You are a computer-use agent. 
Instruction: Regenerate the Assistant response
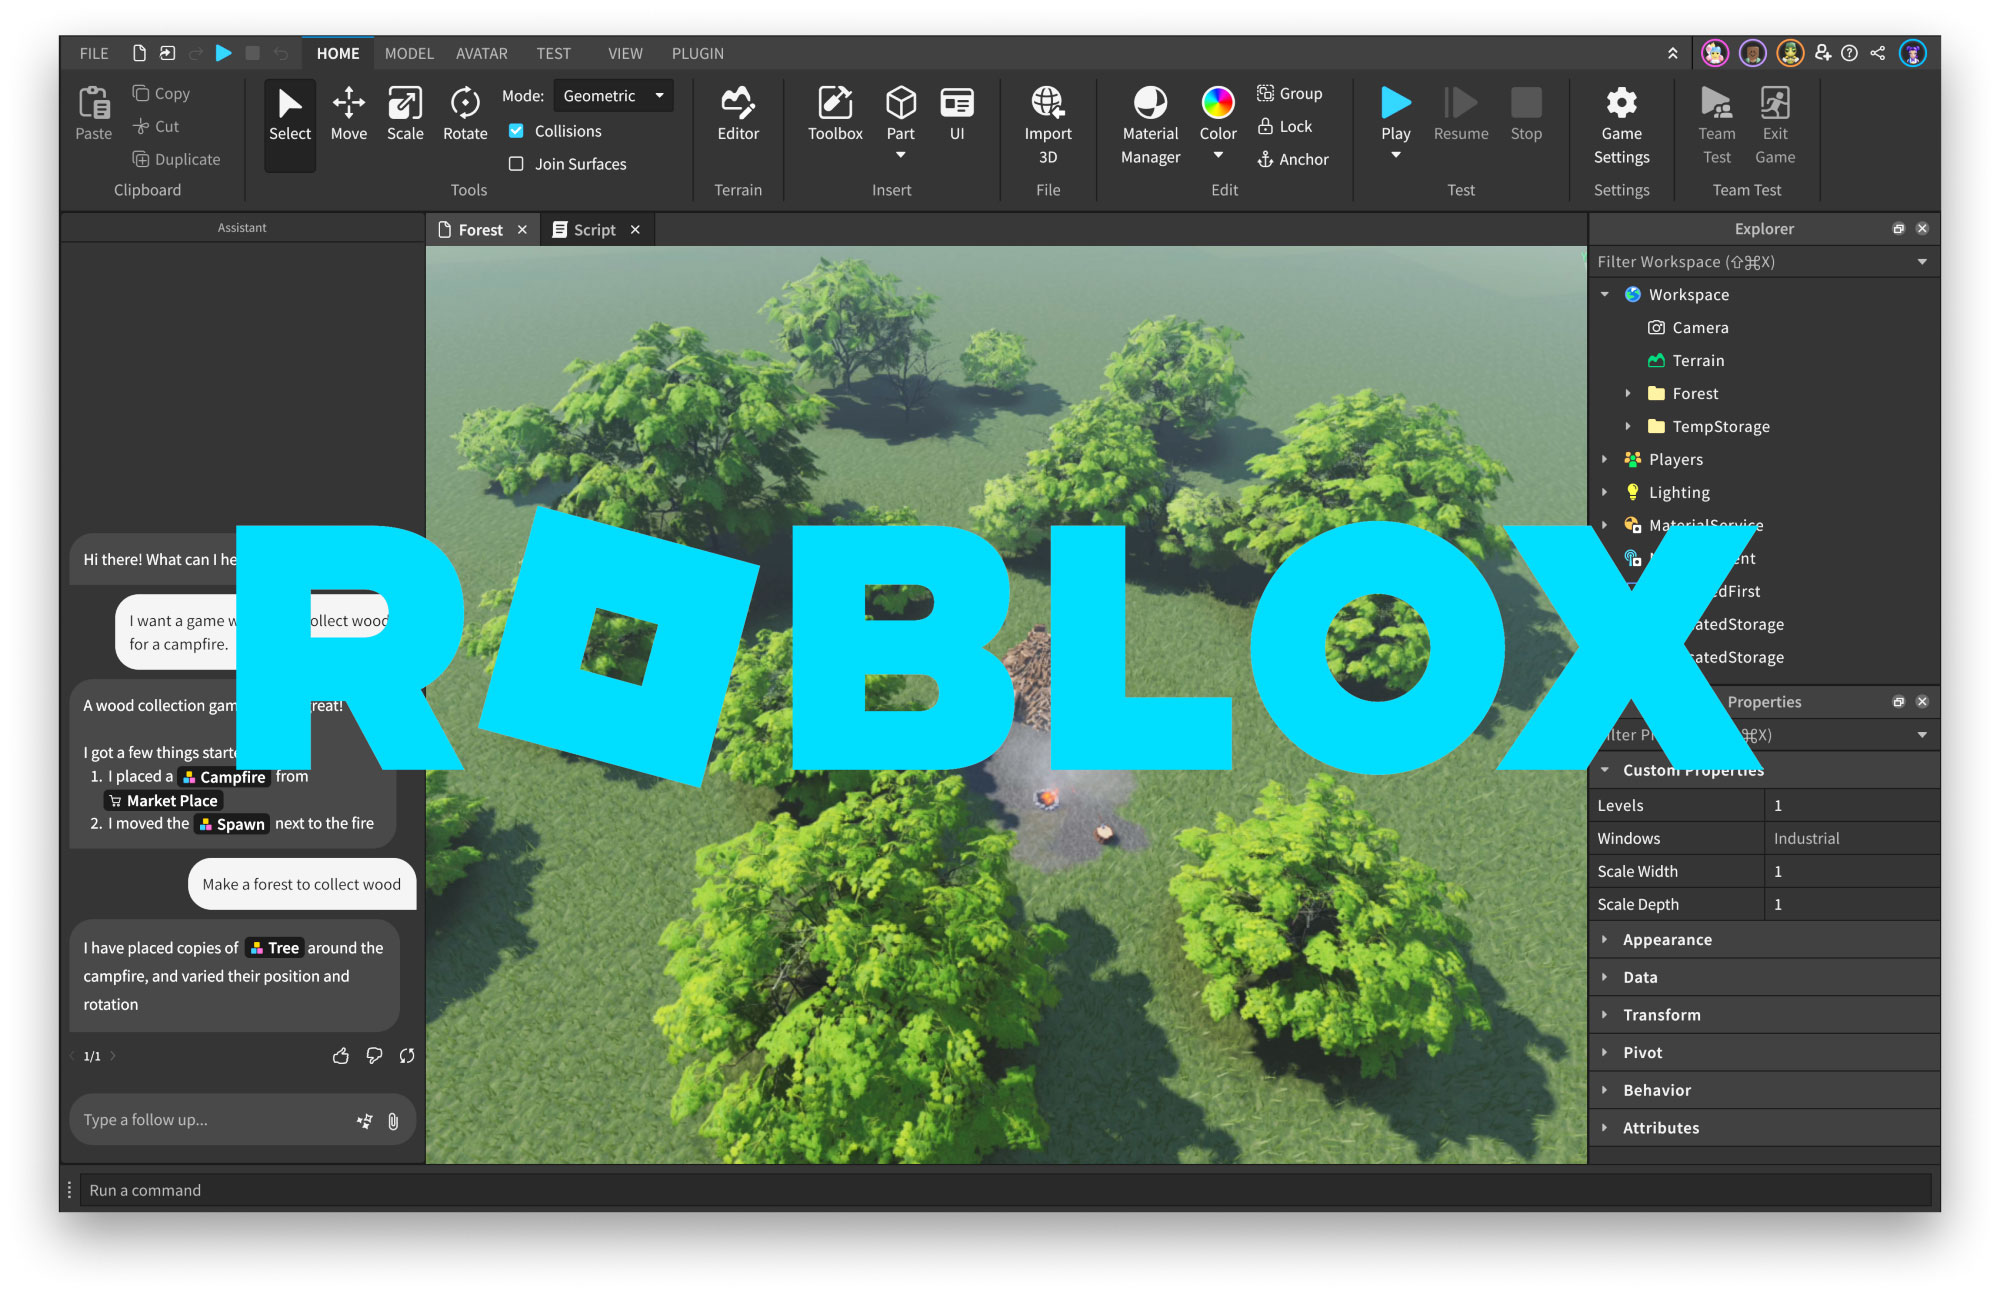pyautogui.click(x=407, y=1056)
